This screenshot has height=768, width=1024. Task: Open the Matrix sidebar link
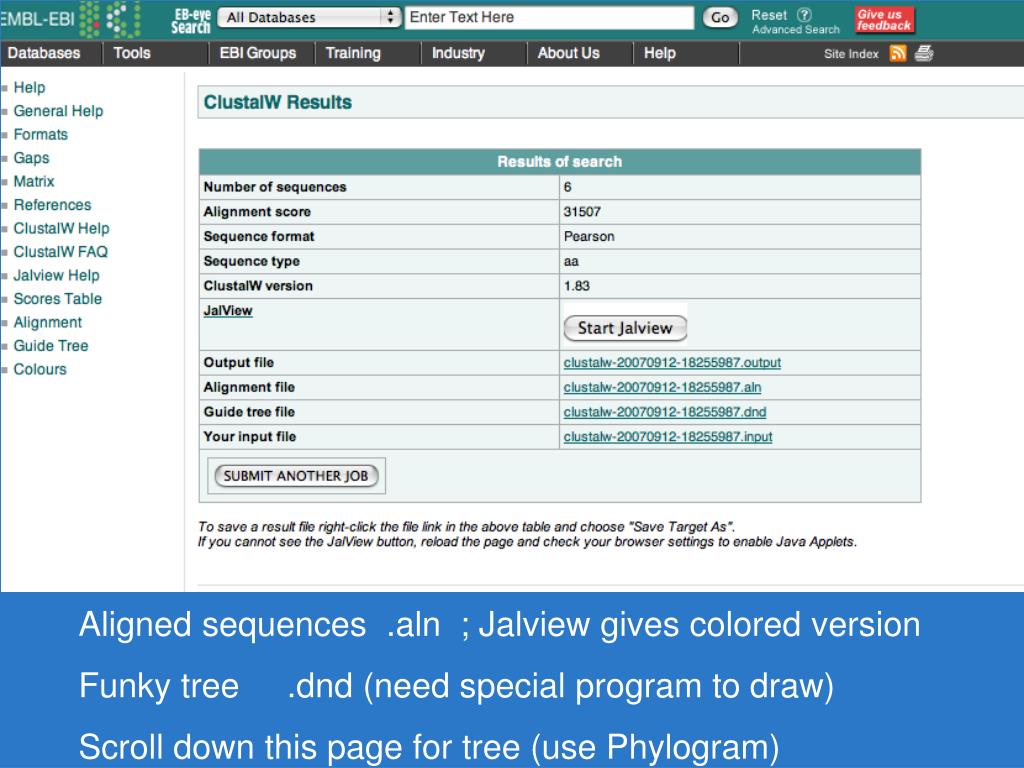pyautogui.click(x=34, y=182)
